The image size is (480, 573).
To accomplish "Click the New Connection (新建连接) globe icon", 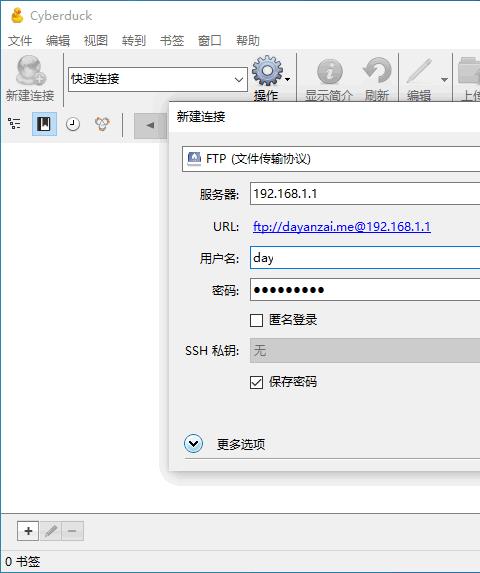I will (30, 70).
